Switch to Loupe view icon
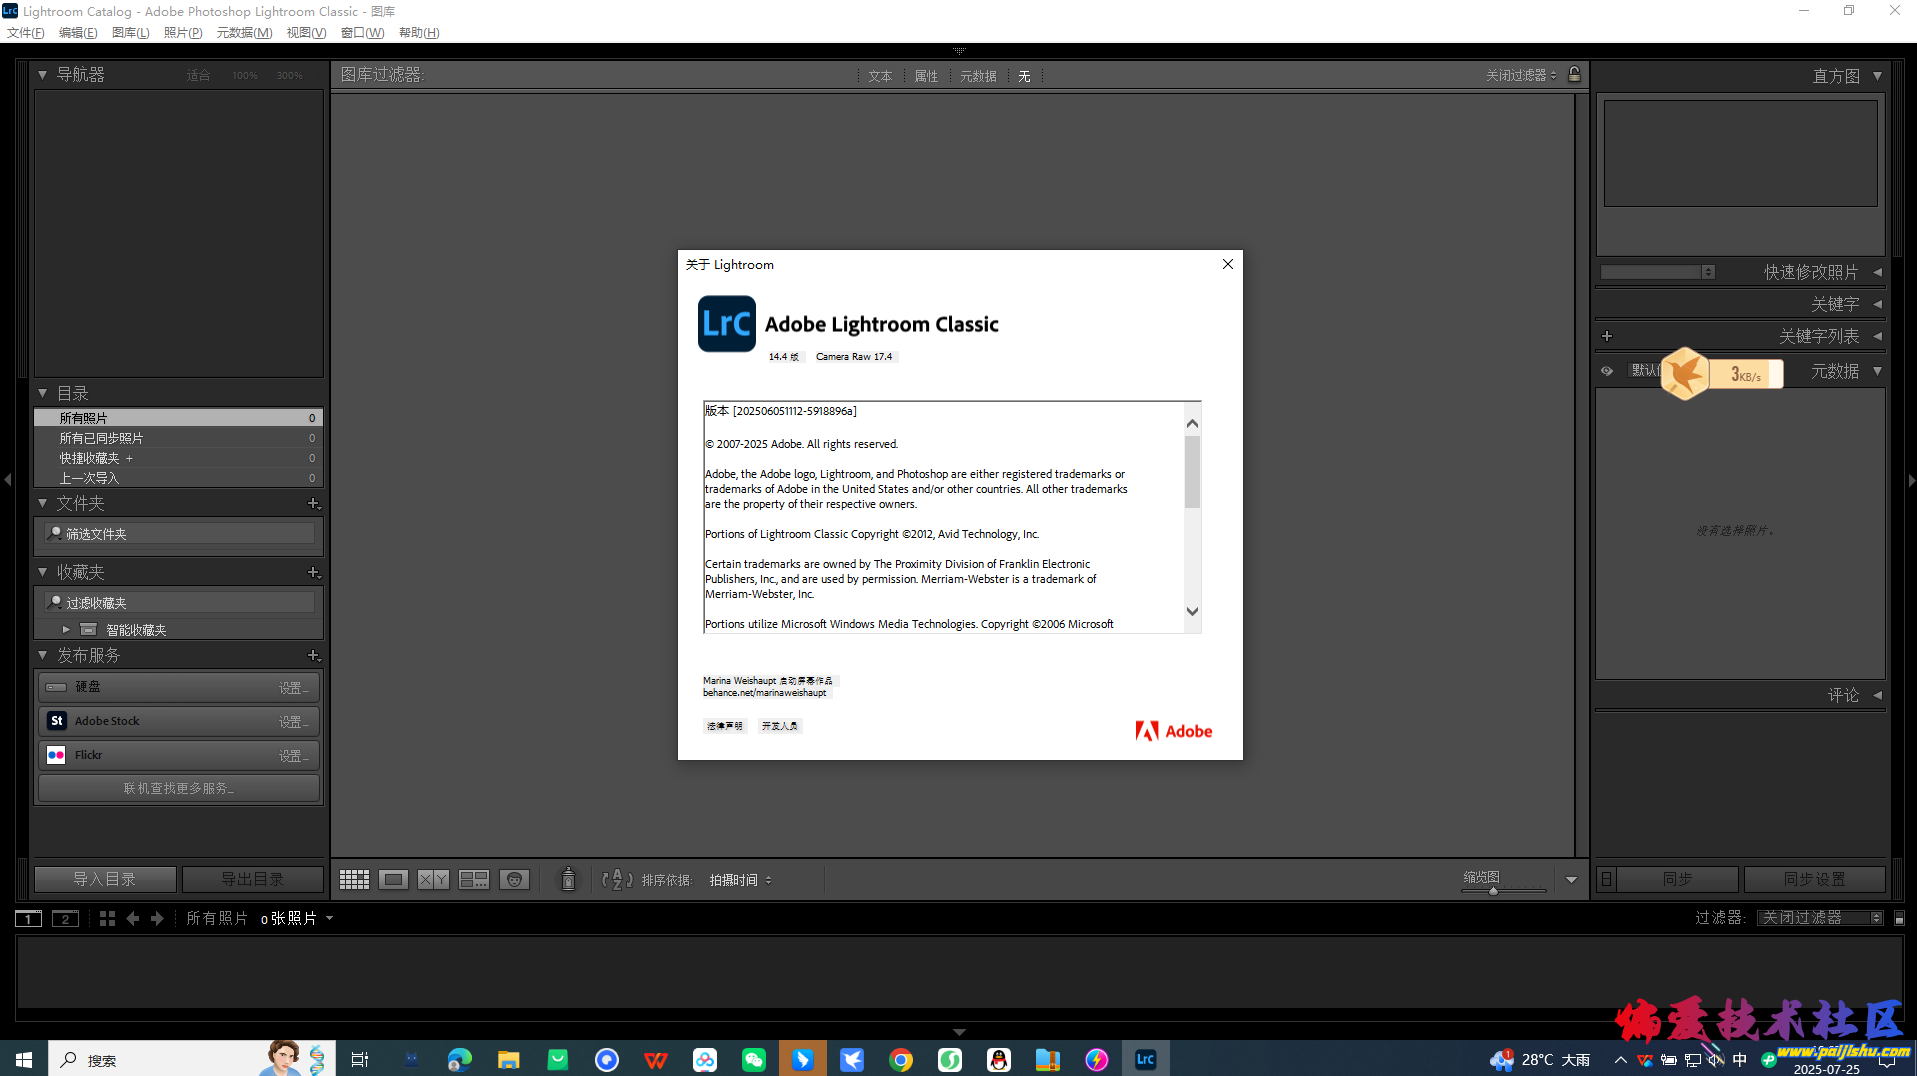This screenshot has width=1917, height=1076. [393, 880]
